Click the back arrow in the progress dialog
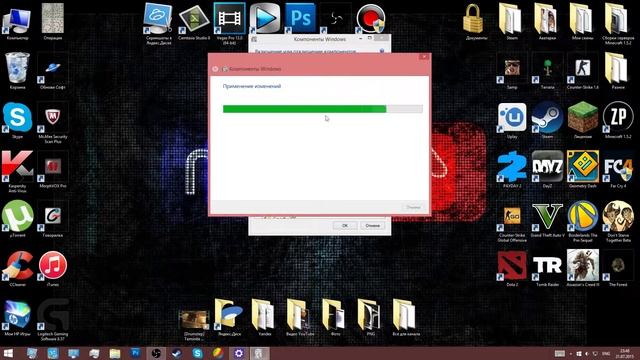Viewport: 640px width, 360px height. (215, 69)
